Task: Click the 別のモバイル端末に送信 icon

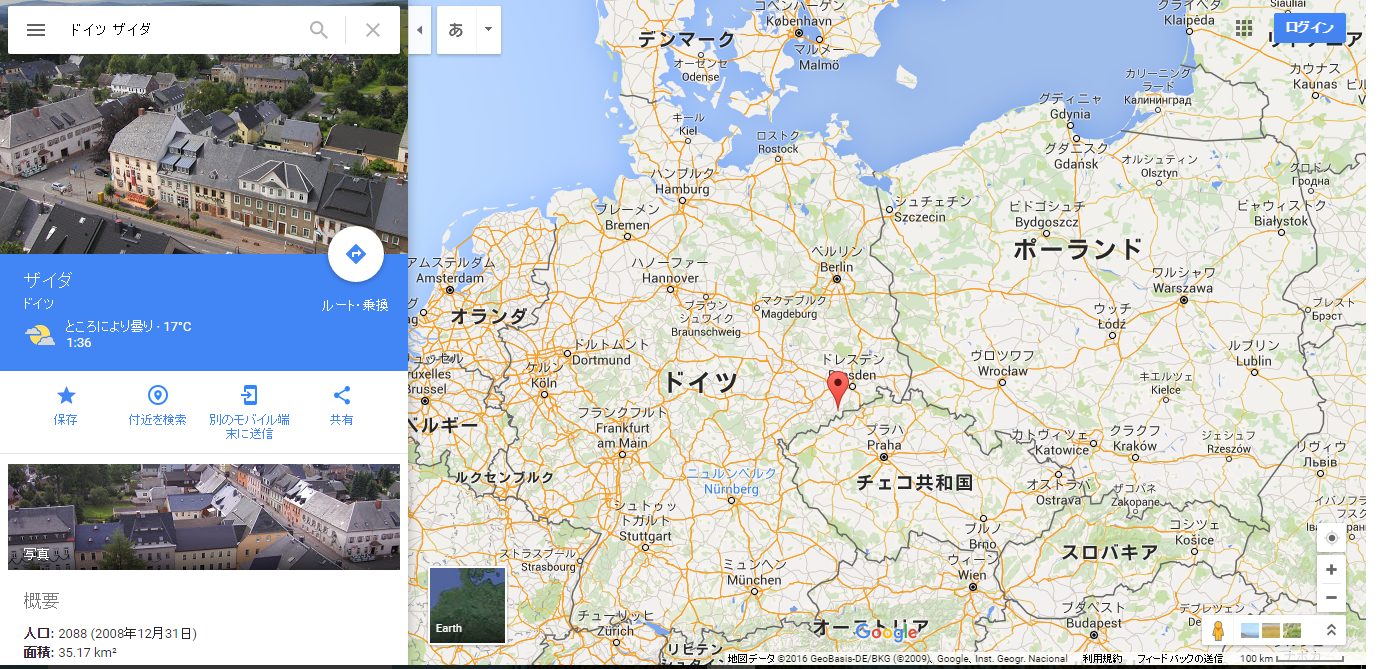Action: point(250,395)
